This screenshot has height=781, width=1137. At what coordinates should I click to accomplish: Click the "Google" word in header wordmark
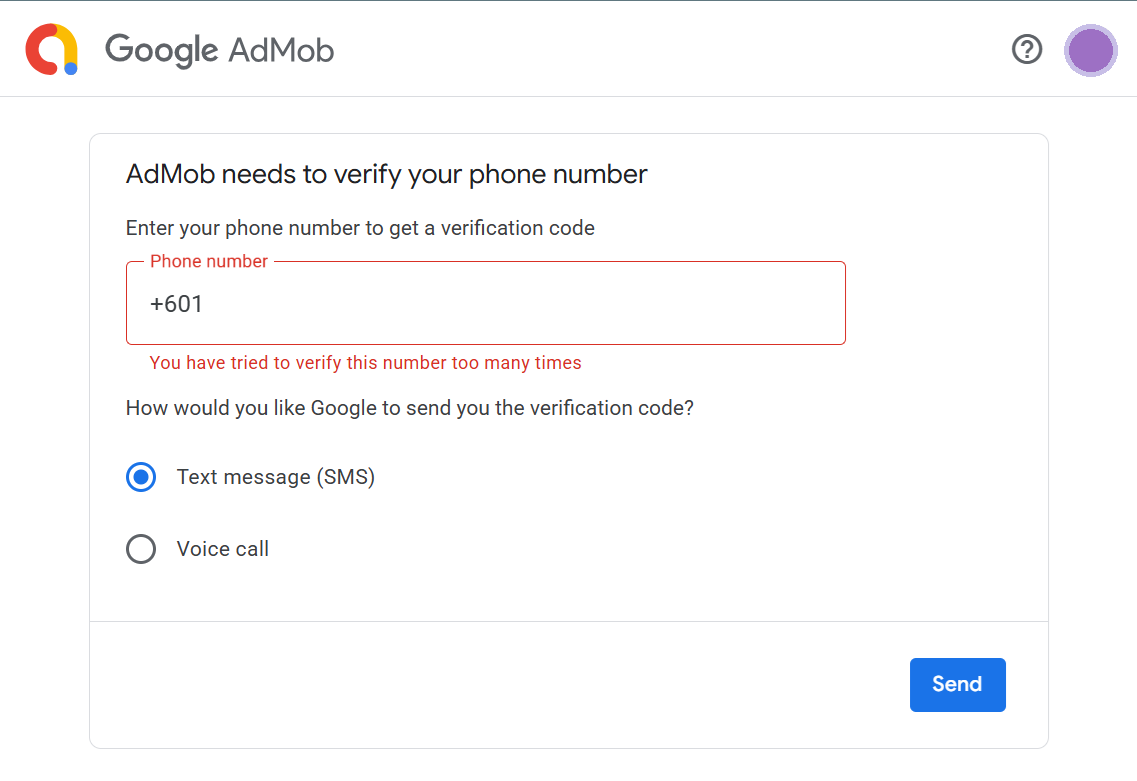(161, 49)
